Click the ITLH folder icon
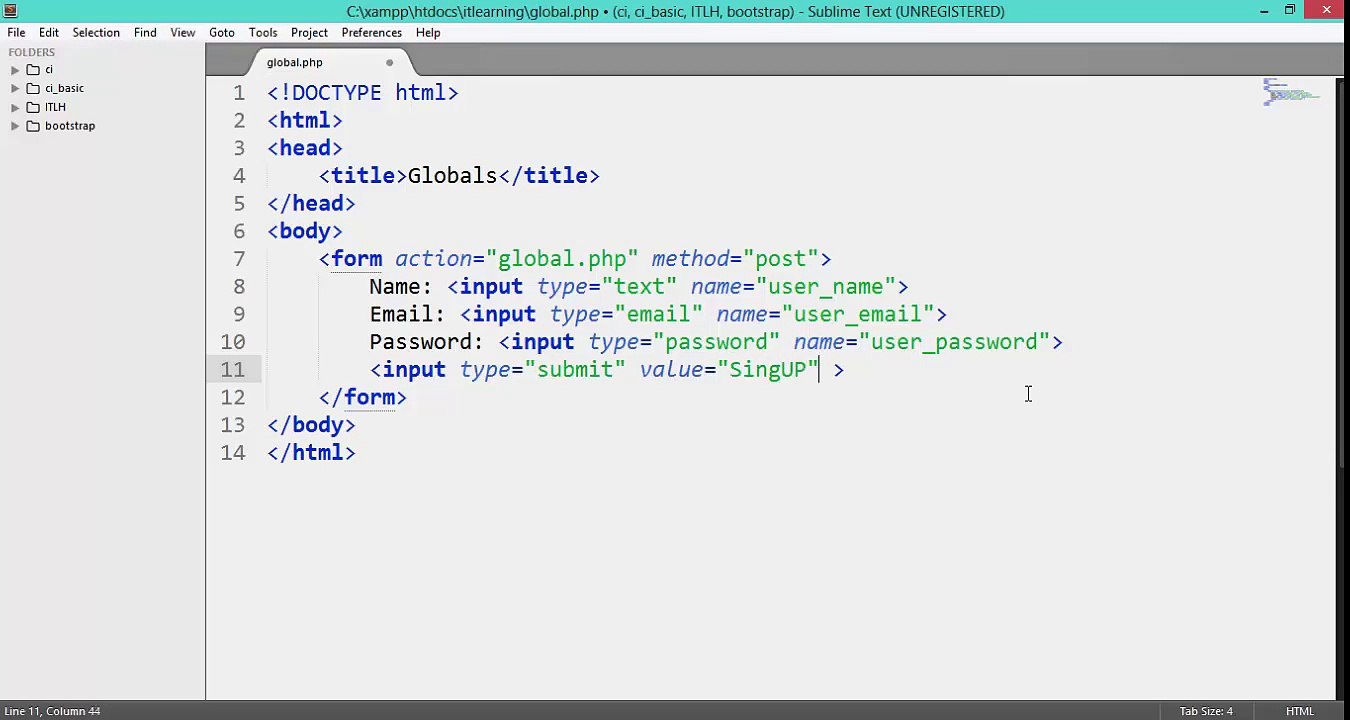The width and height of the screenshot is (1350, 720). [x=33, y=107]
